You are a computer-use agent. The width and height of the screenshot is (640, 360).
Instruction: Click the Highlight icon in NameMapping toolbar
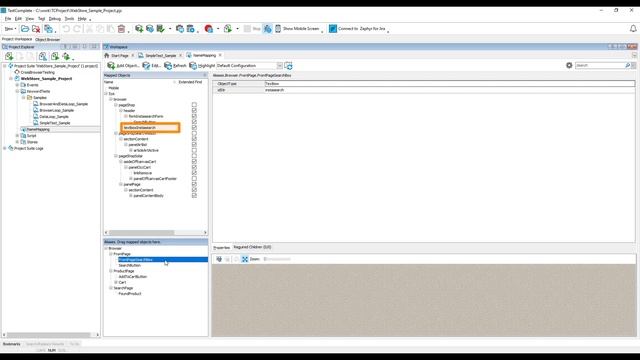pyautogui.click(x=193, y=65)
